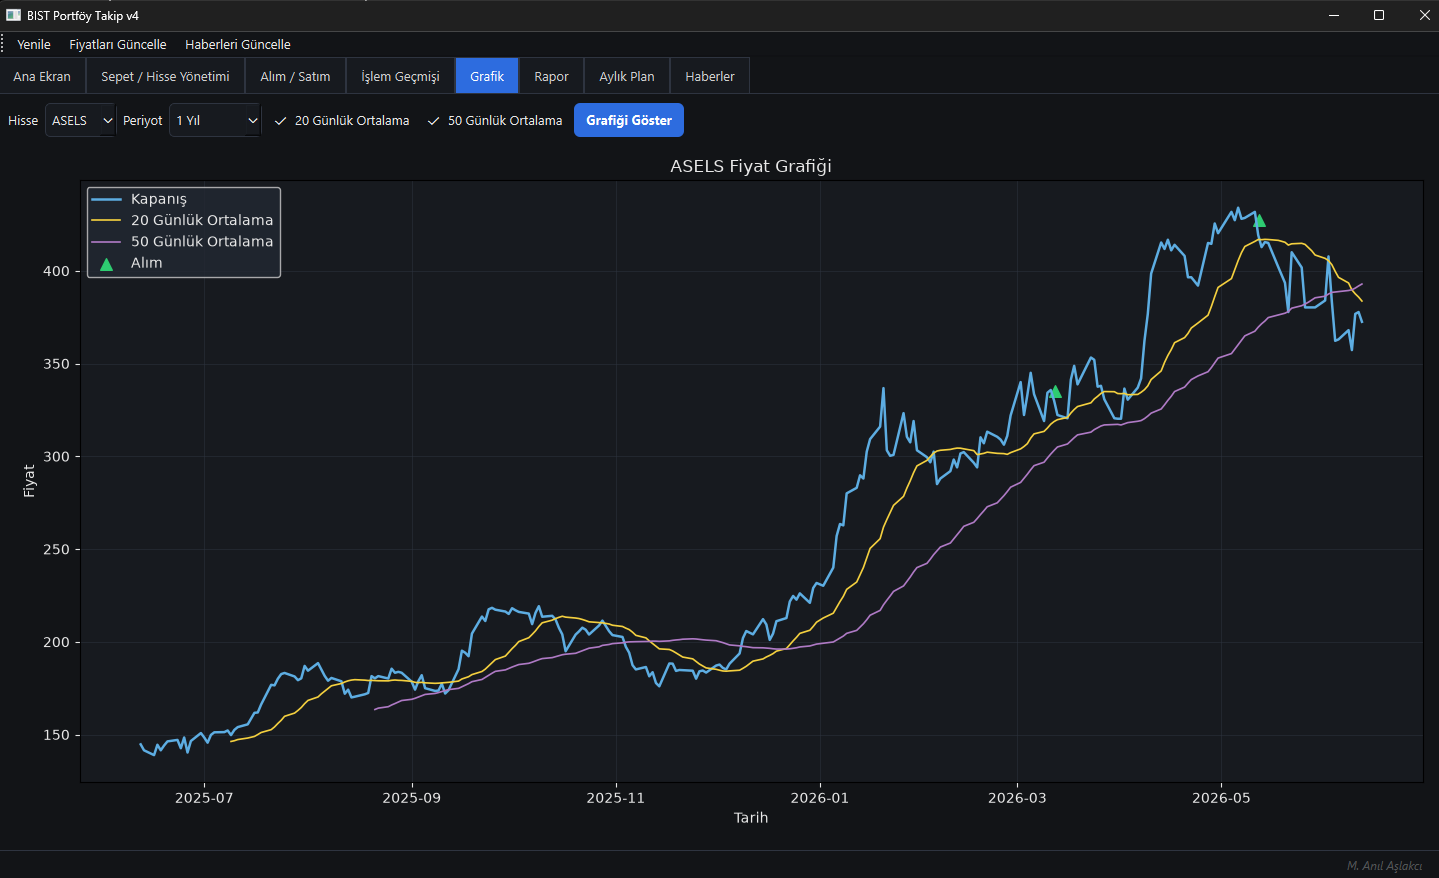The width and height of the screenshot is (1439, 878).
Task: Toggle 20 Günlük Ortalama checkbox
Action: 342,120
